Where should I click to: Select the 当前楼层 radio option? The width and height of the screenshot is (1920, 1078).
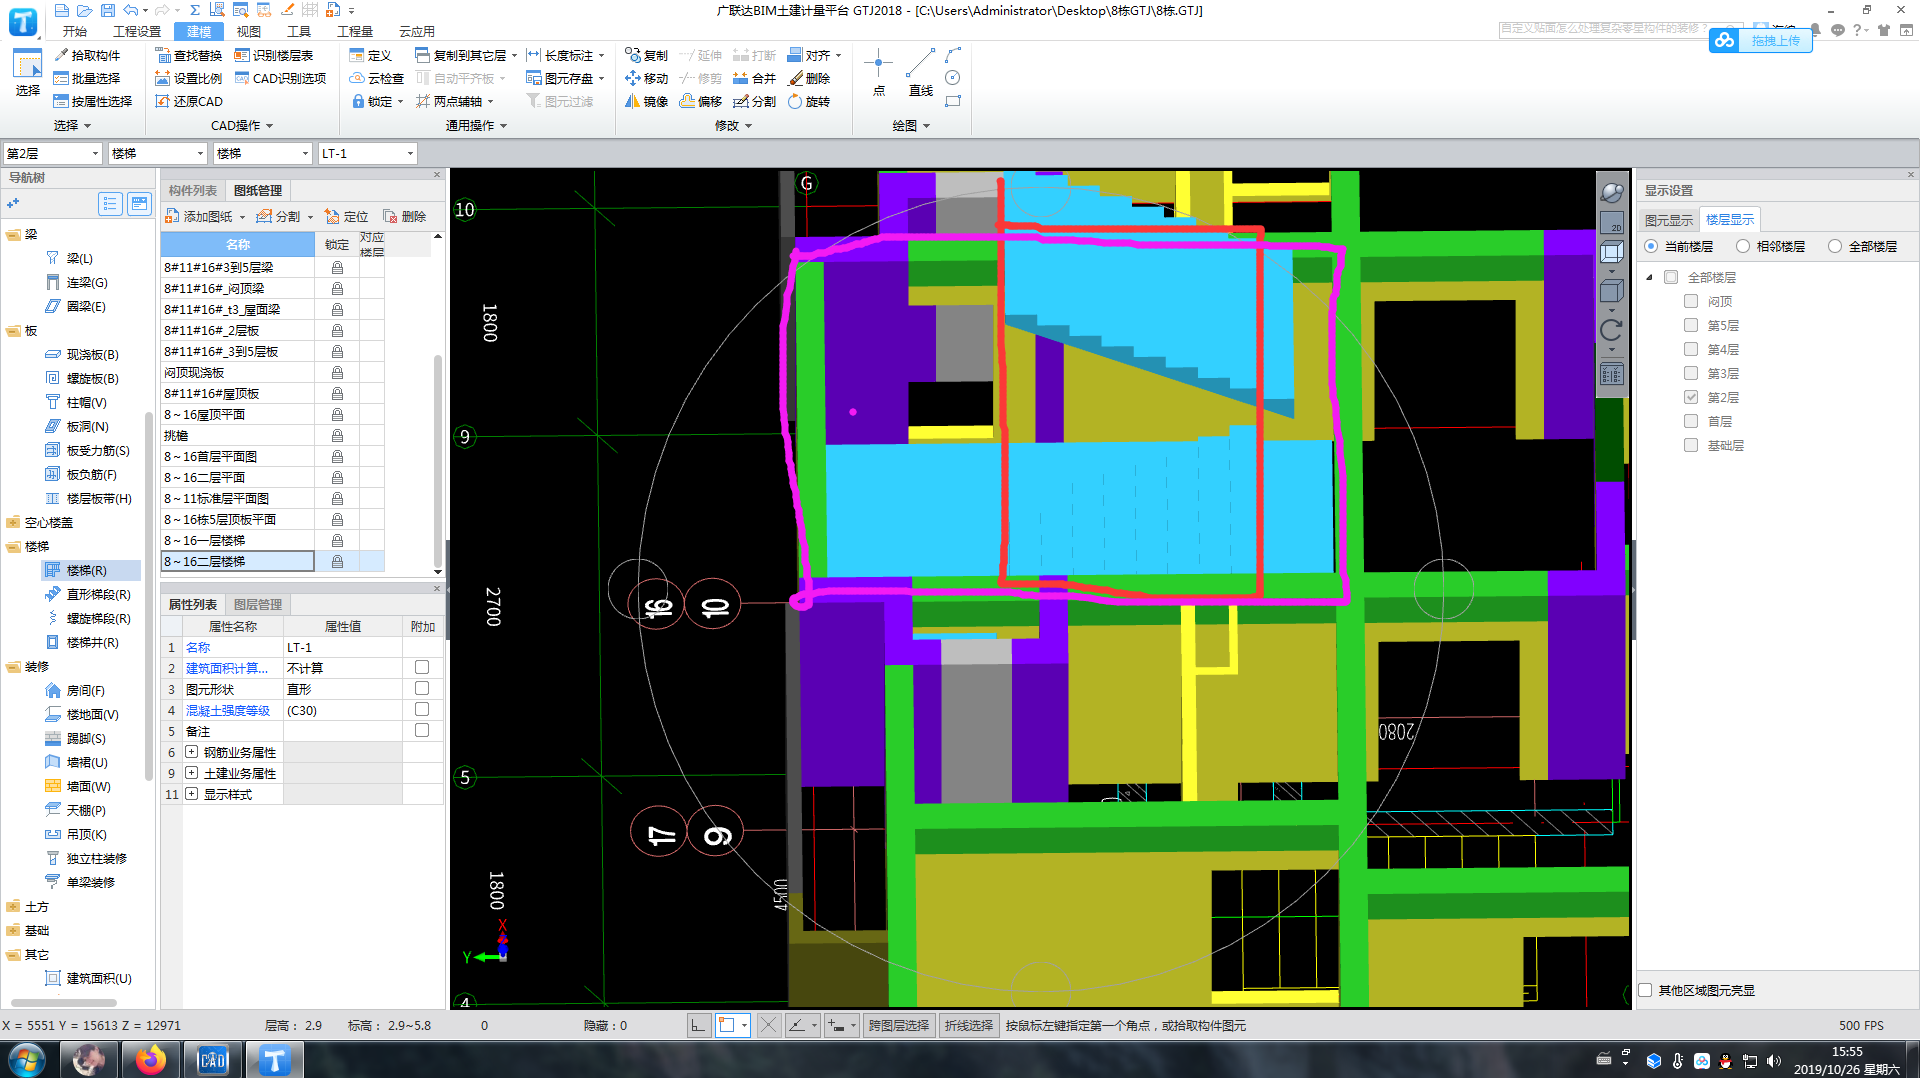point(1651,246)
